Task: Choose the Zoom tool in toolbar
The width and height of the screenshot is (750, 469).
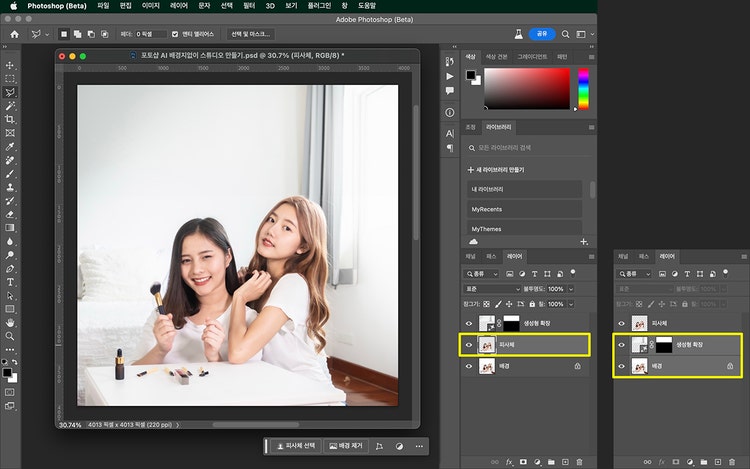Action: 10,337
